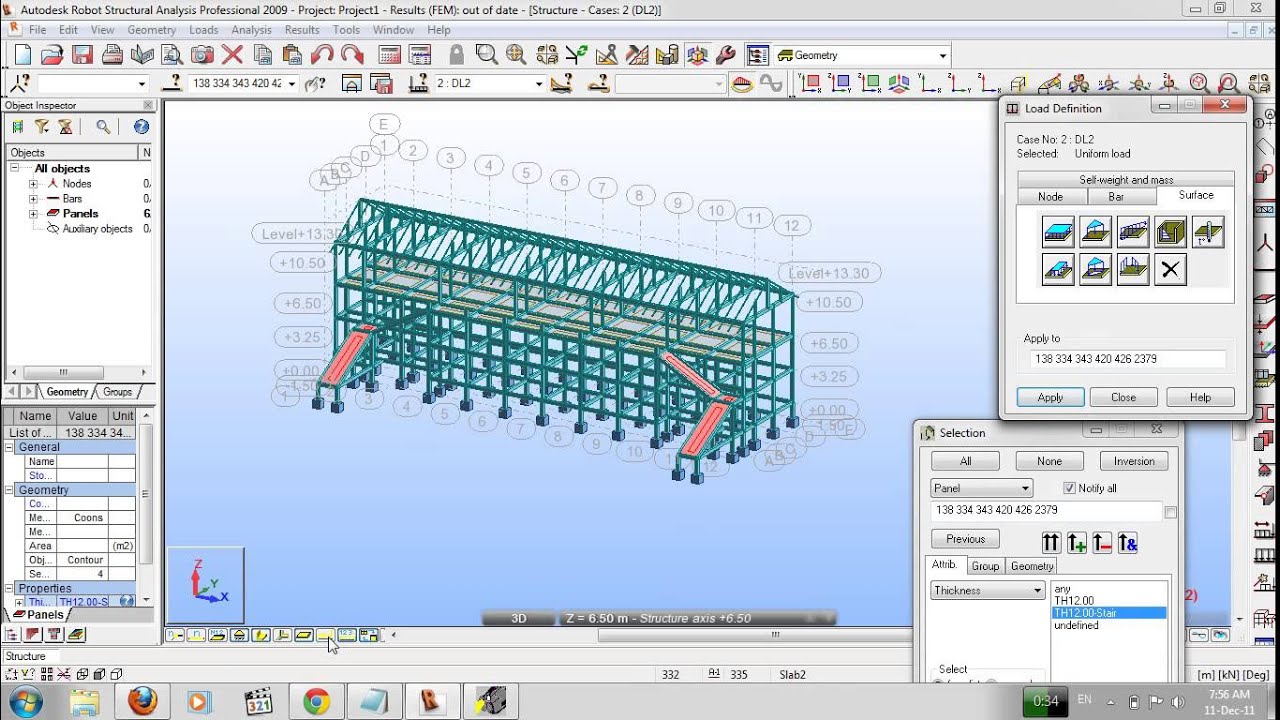Image resolution: width=1280 pixels, height=720 pixels.
Task: Open the Geometry layout dropdown
Action: 942,55
